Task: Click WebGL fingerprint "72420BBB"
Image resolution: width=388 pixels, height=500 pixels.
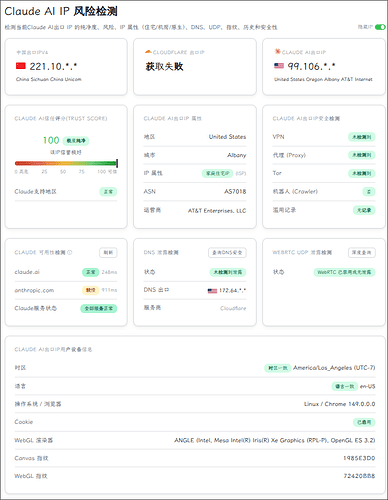Action: [359, 476]
